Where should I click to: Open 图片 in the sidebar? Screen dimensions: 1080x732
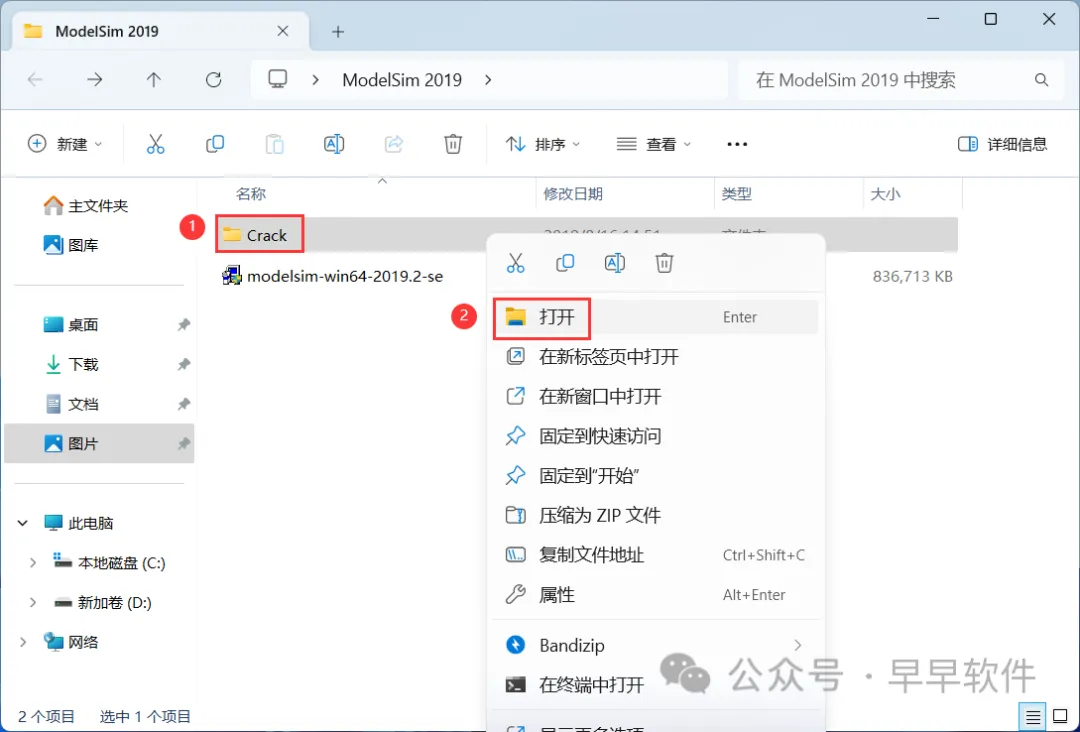98,443
